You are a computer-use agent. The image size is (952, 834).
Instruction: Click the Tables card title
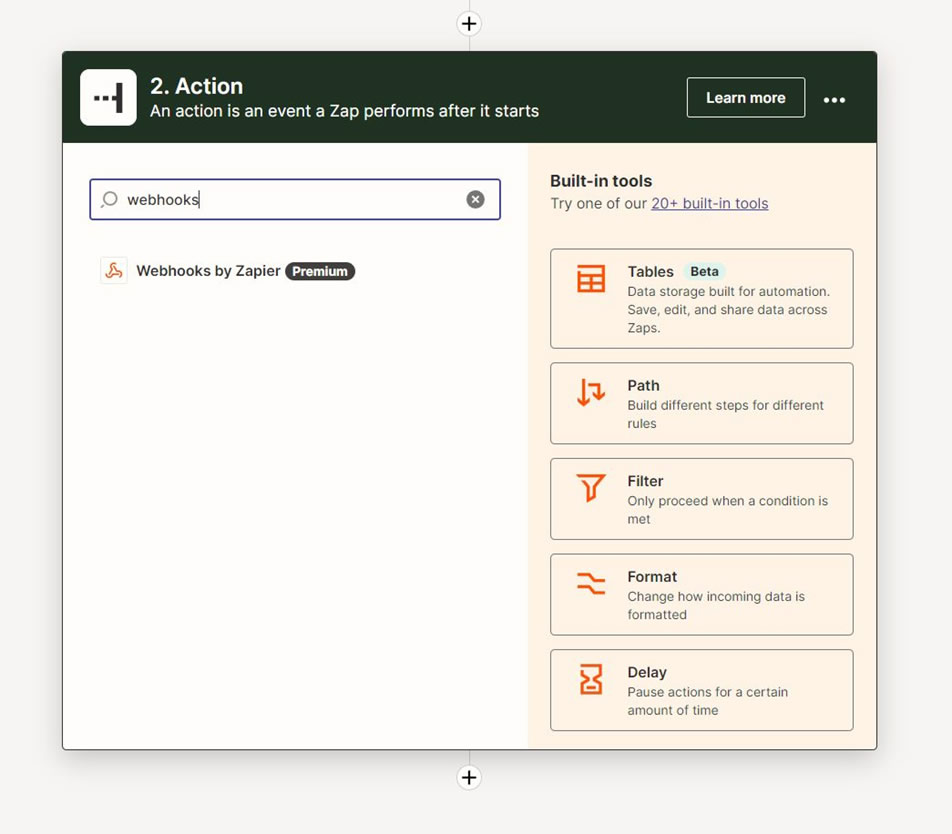650,271
